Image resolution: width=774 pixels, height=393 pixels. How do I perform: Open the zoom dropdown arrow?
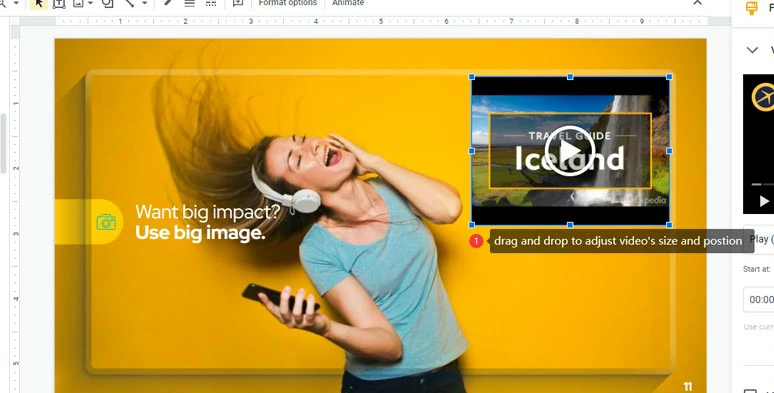(x=16, y=3)
